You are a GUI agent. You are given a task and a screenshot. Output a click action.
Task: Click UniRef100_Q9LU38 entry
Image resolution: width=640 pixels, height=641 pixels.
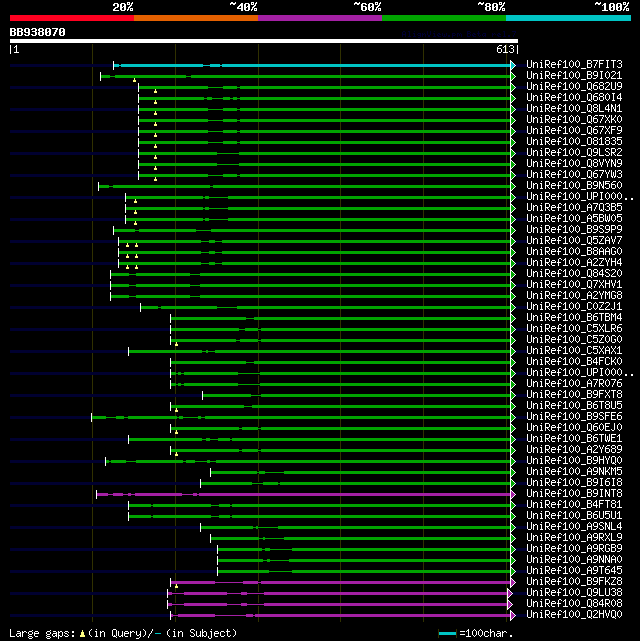tap(574, 593)
